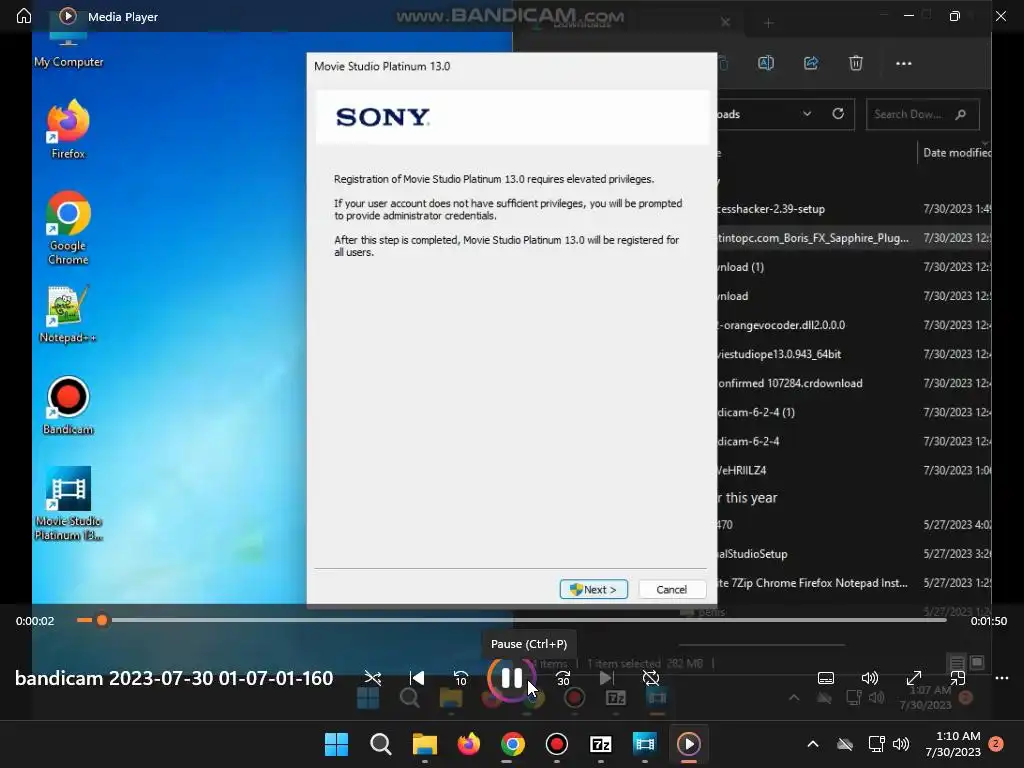Toggle shuffle in Media Player
Screen dimensions: 1024x768
click(372, 678)
